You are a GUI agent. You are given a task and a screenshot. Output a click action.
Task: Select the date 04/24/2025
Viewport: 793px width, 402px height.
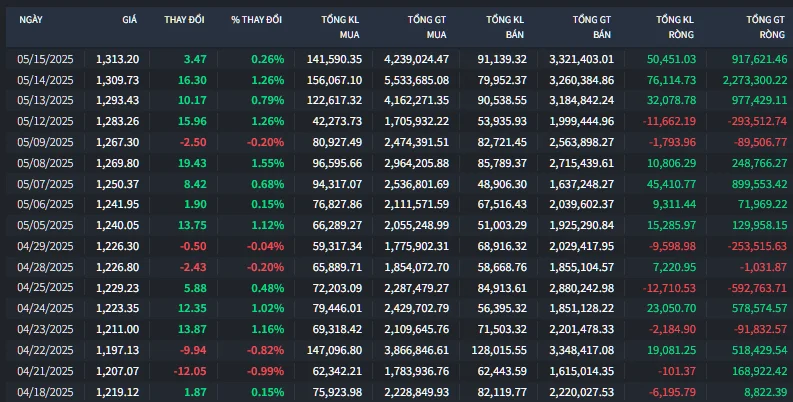point(45,308)
